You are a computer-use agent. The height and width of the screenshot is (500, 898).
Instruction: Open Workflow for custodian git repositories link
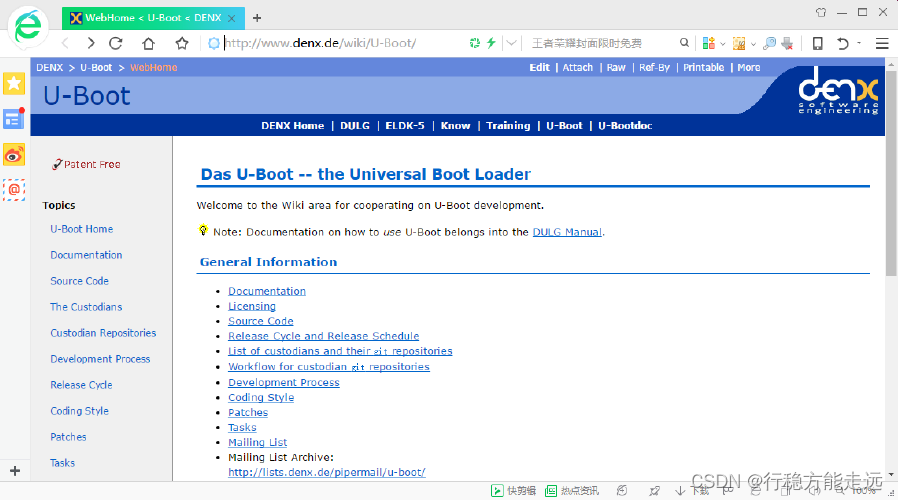click(x=329, y=367)
